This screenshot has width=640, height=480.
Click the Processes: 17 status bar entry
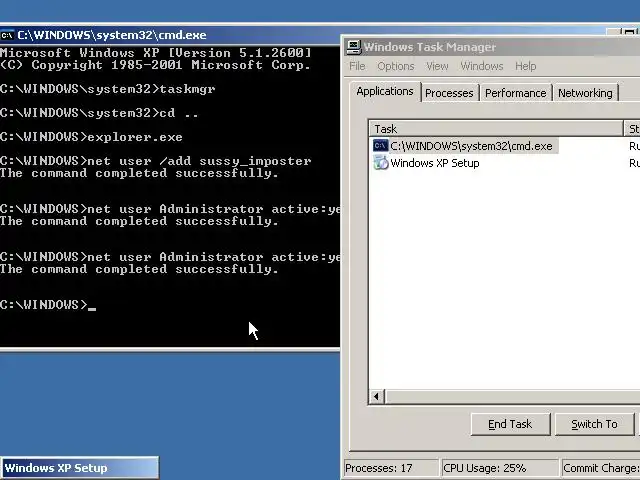(390, 468)
